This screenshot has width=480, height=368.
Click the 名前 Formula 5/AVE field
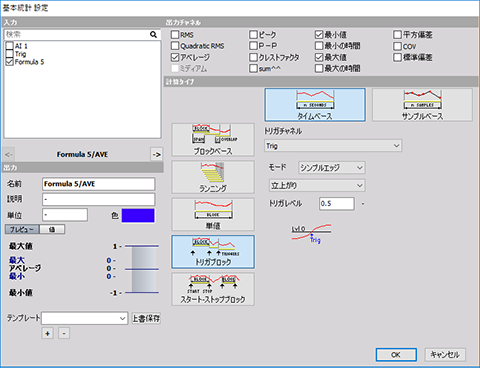click(x=99, y=184)
